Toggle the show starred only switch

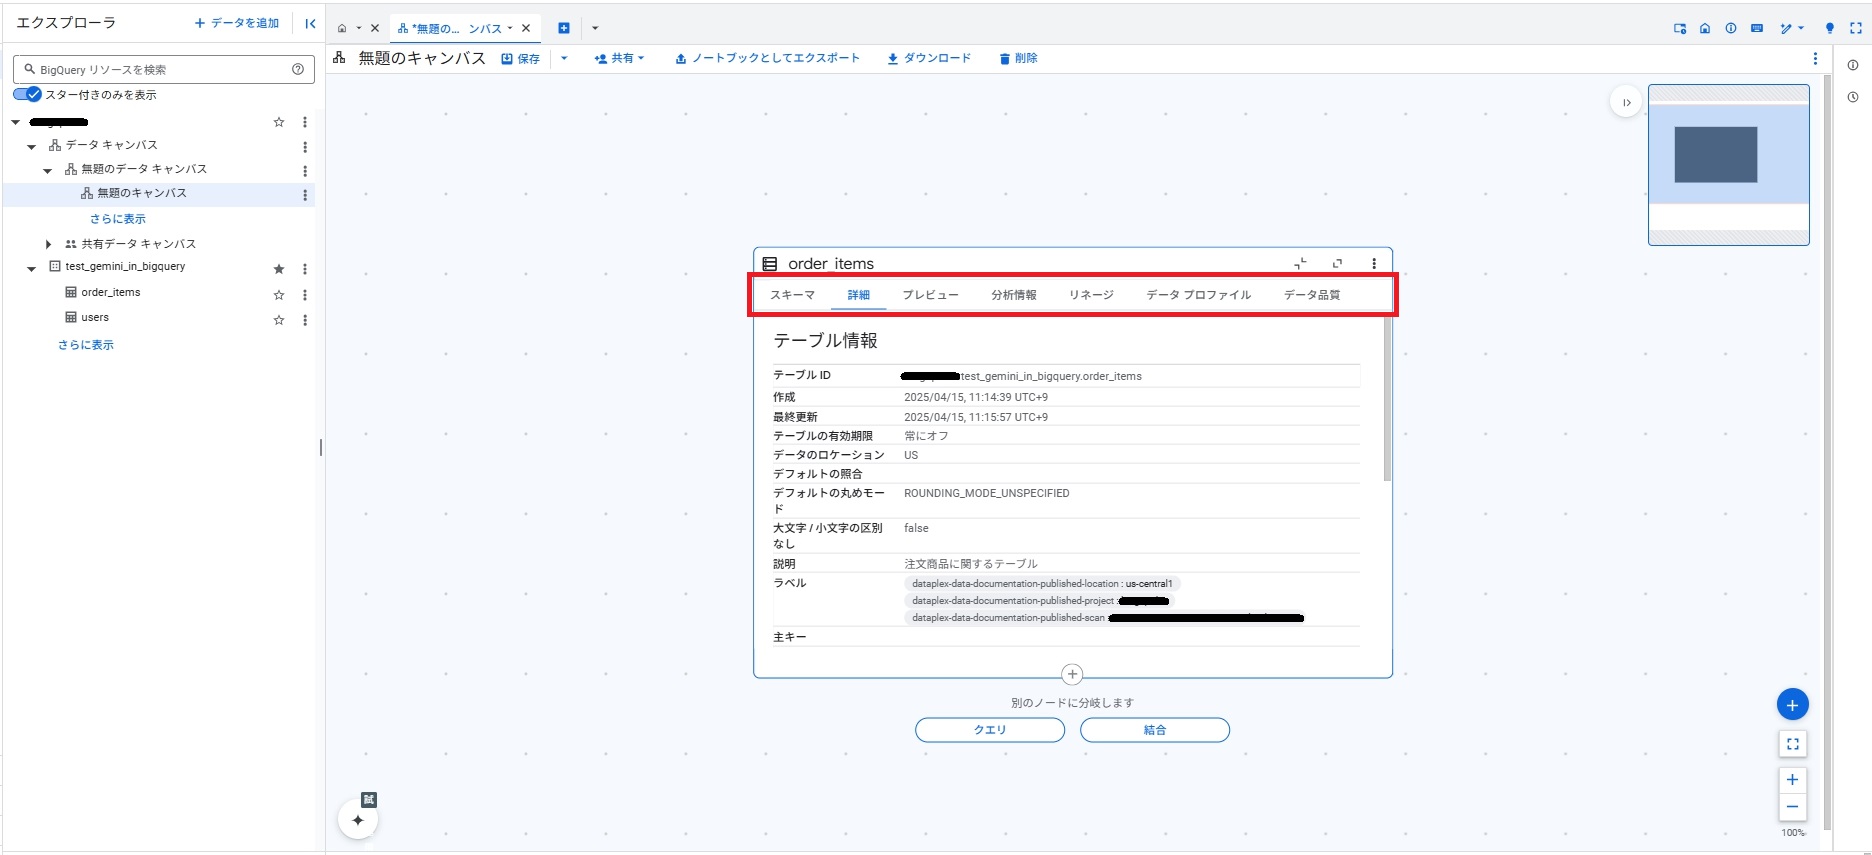point(27,94)
